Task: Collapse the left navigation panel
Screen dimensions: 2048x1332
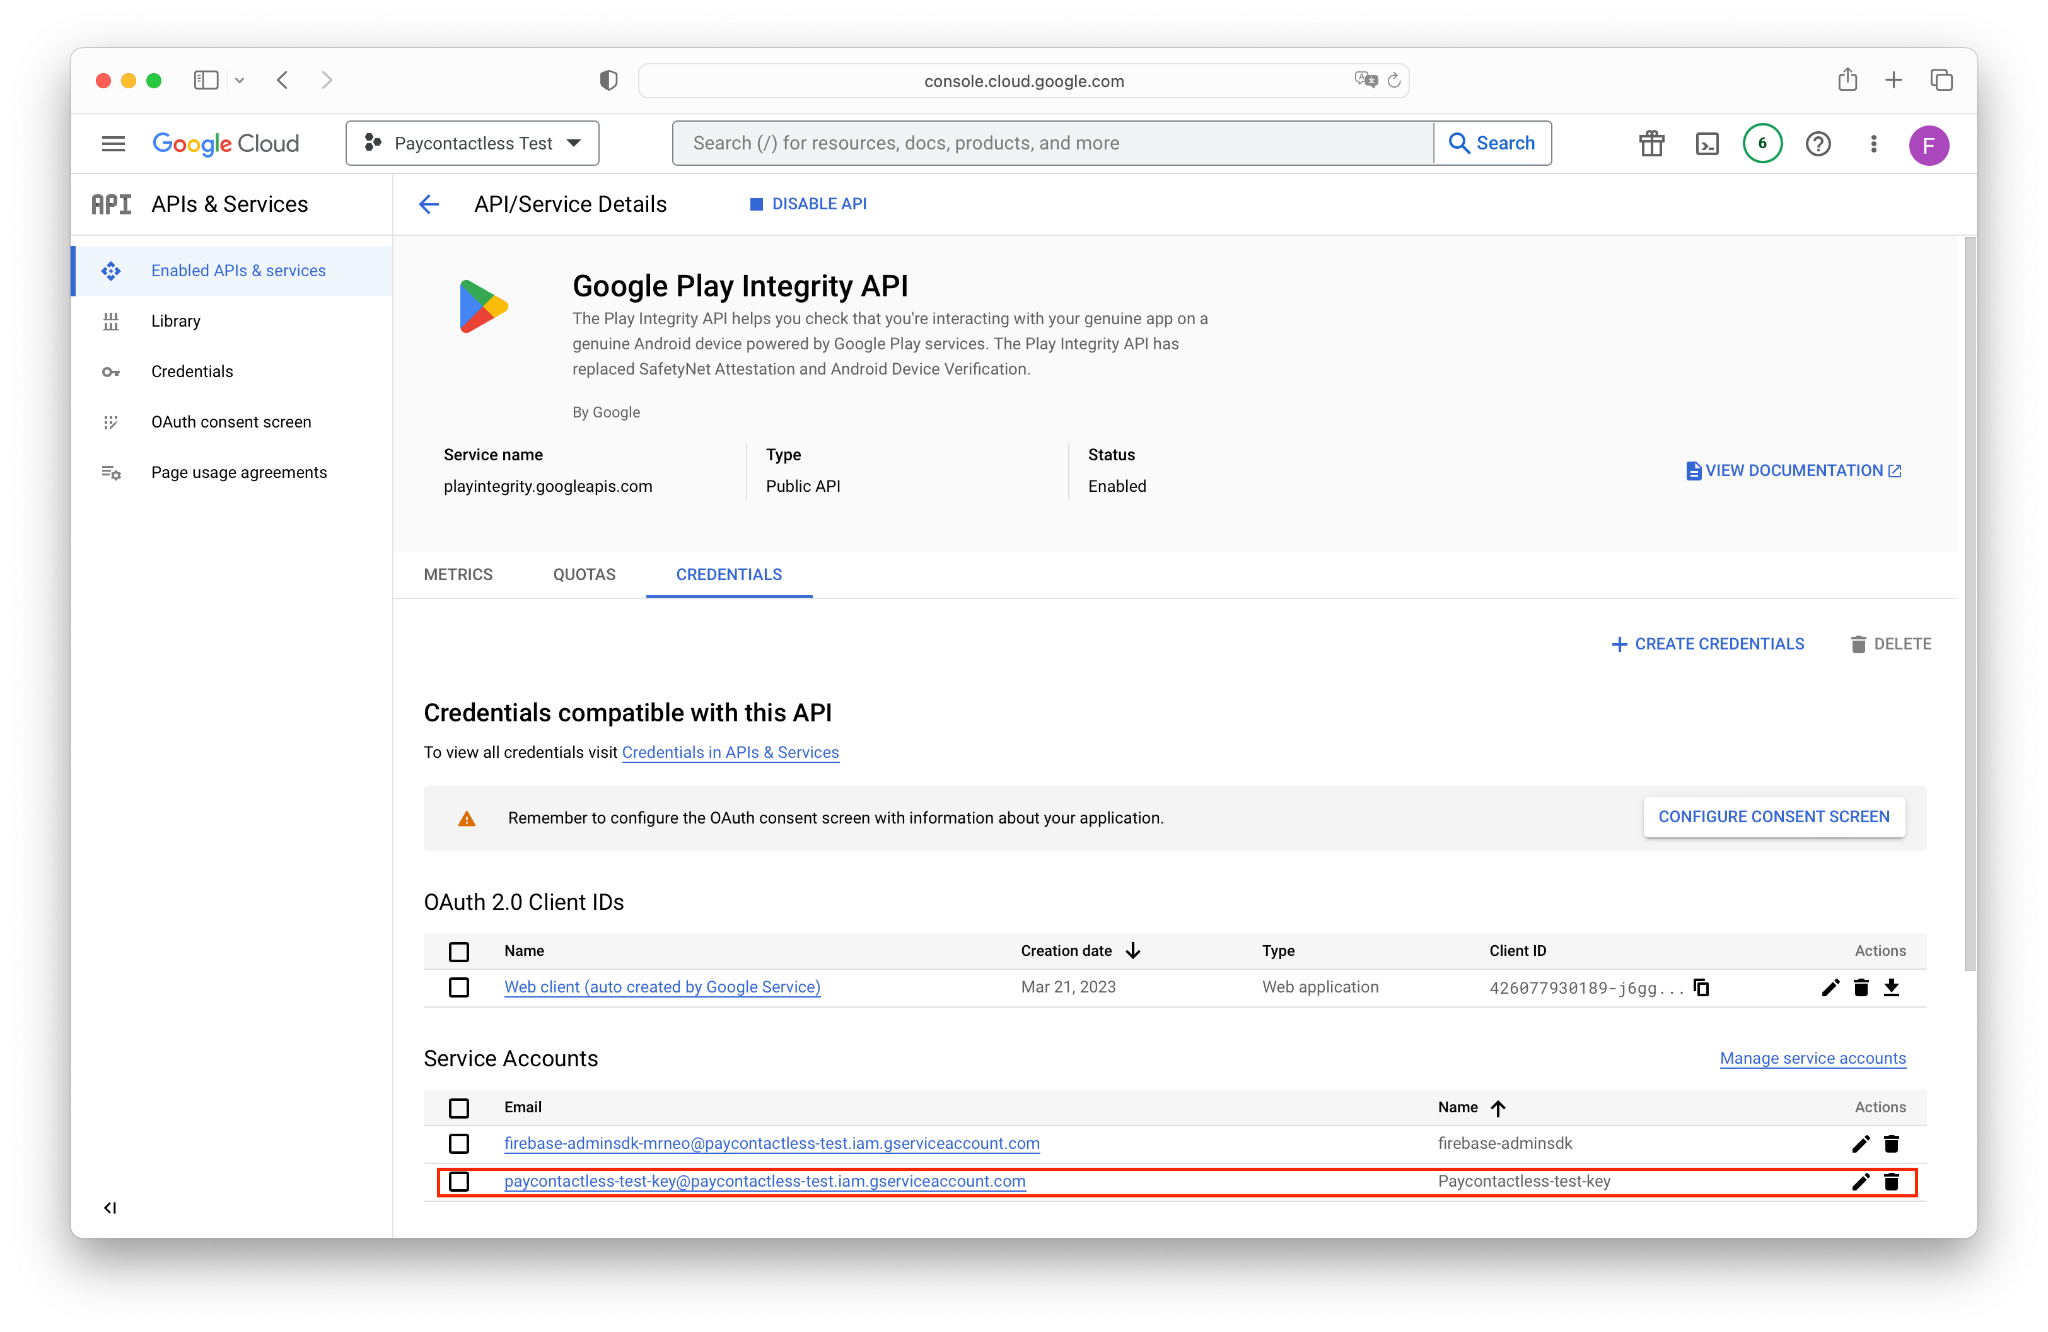Action: (x=110, y=1208)
